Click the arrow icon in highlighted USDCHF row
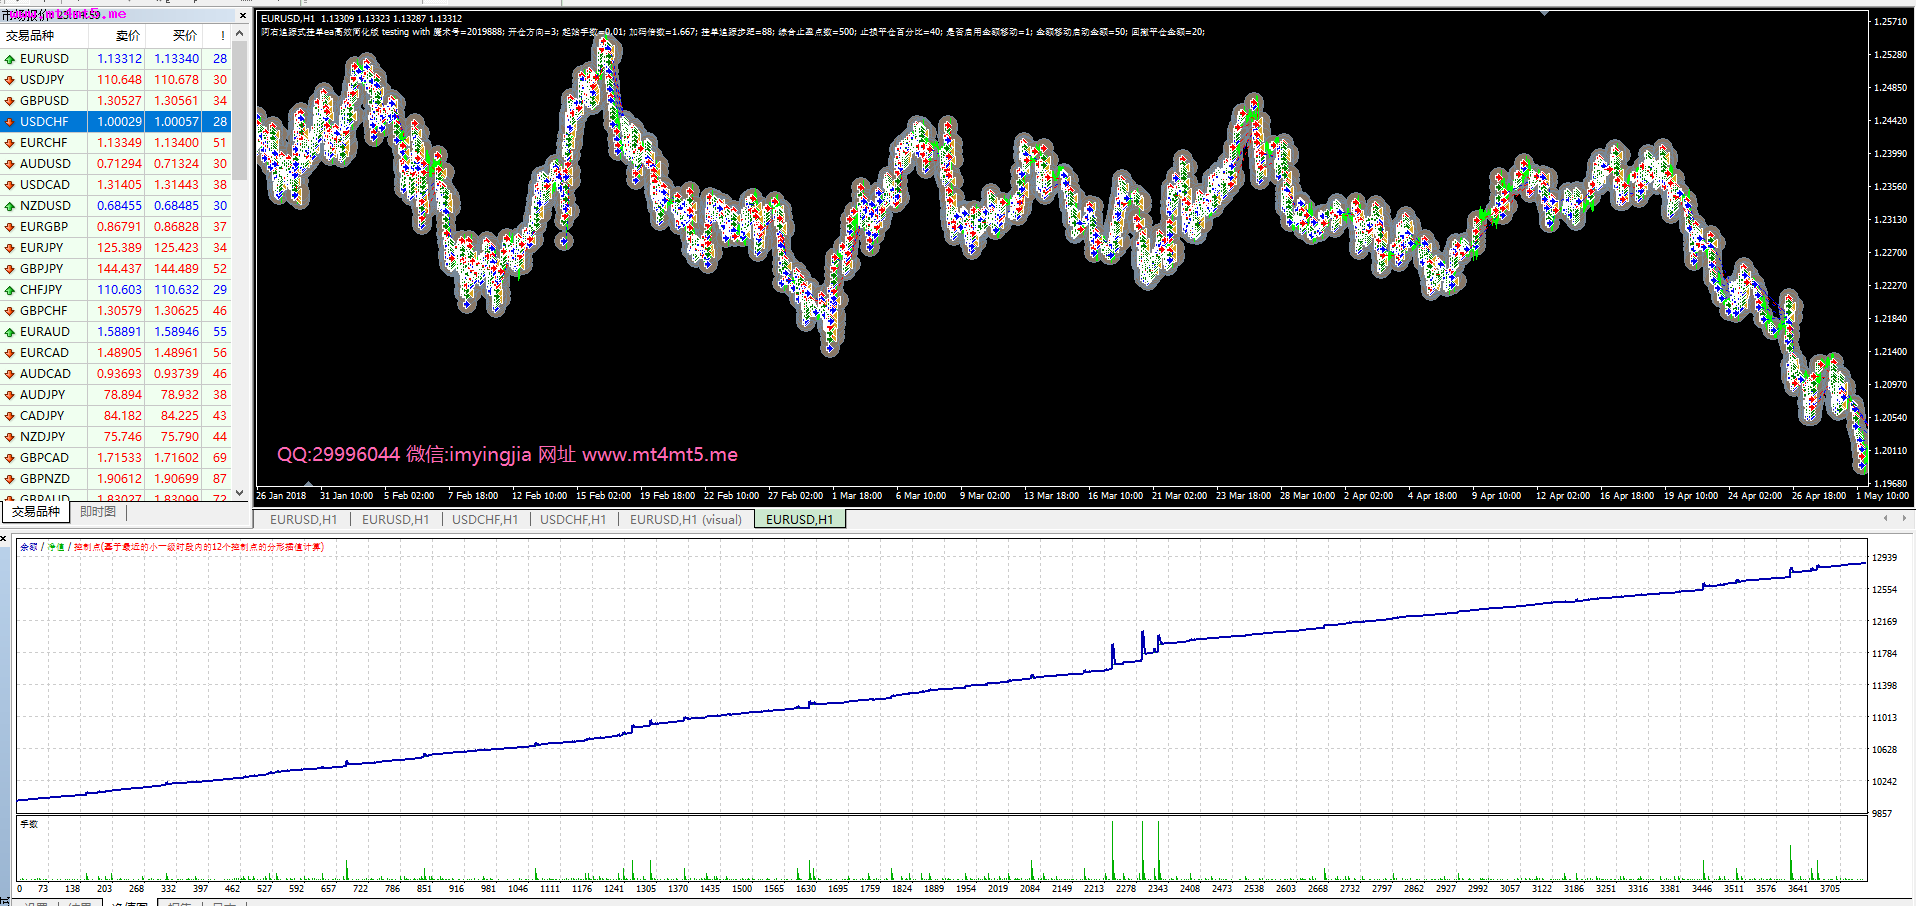Viewport: 1916px width, 906px height. pyautogui.click(x=9, y=122)
